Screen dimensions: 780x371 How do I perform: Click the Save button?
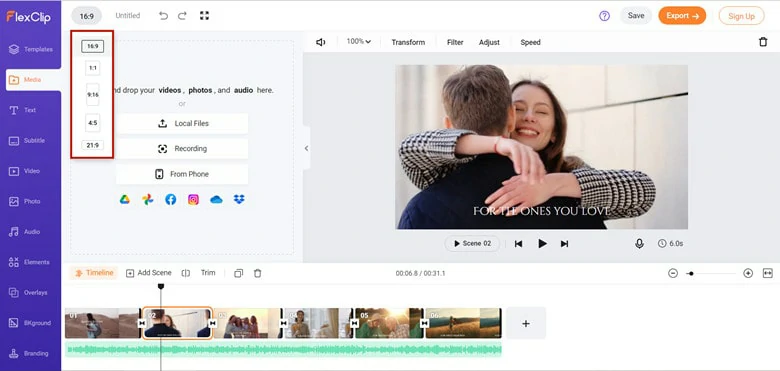[636, 16]
